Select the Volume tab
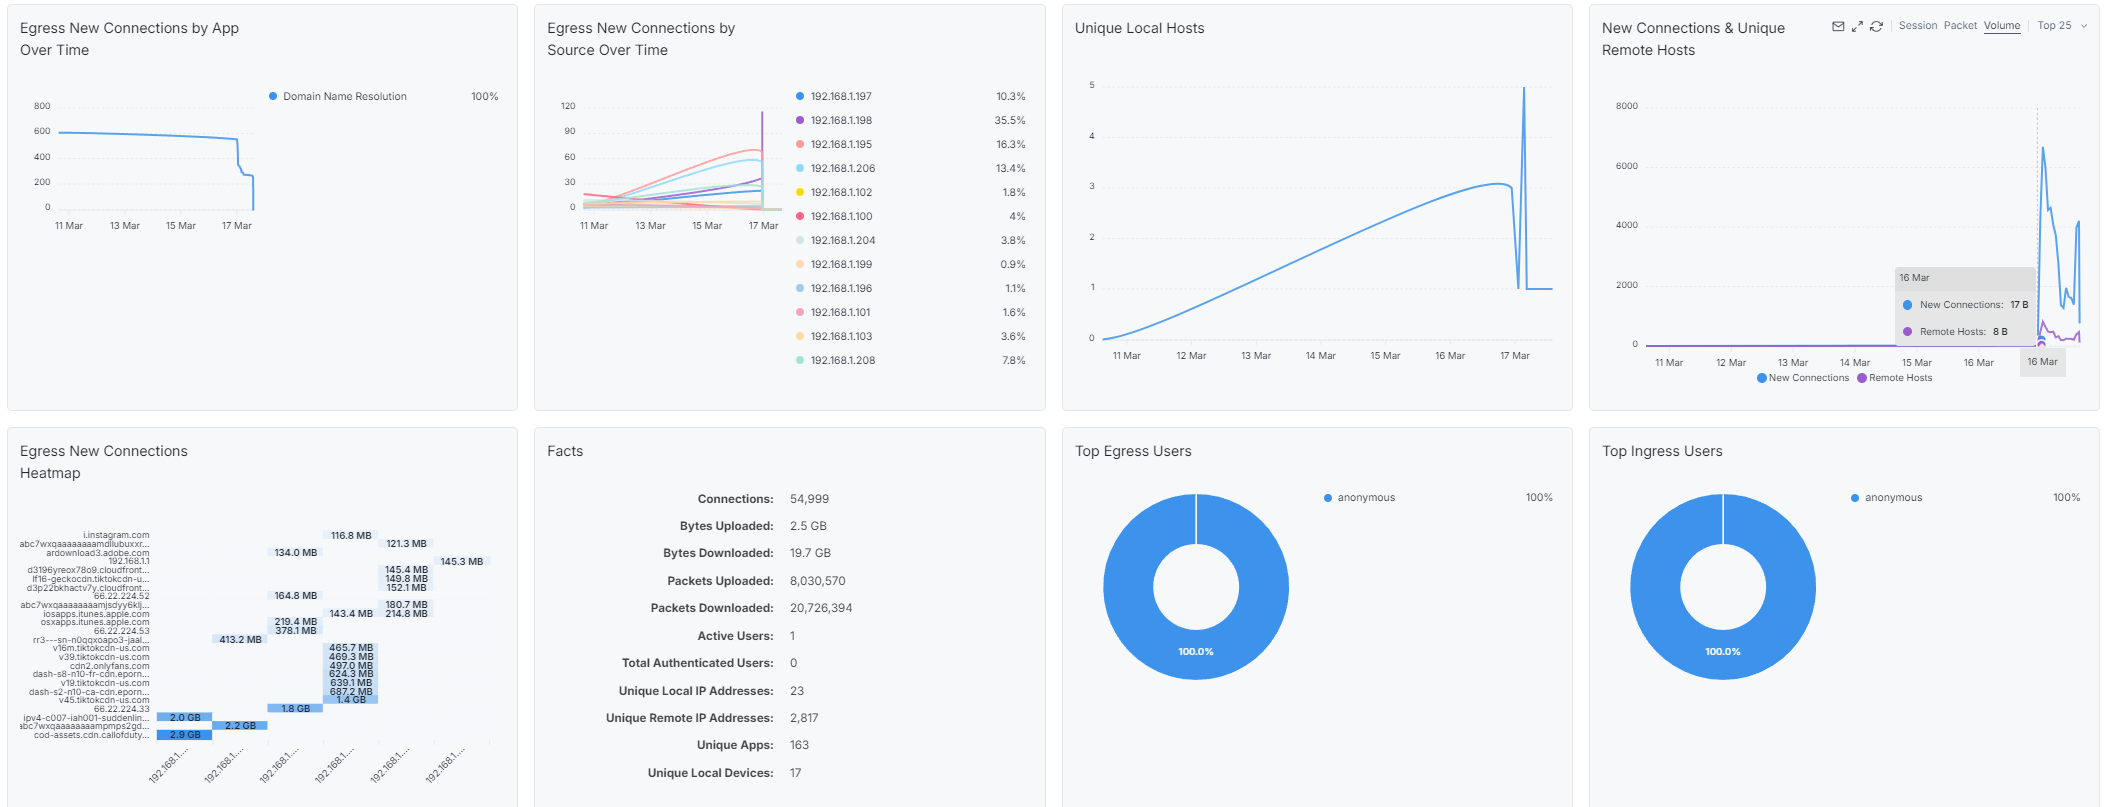 (x=2002, y=26)
